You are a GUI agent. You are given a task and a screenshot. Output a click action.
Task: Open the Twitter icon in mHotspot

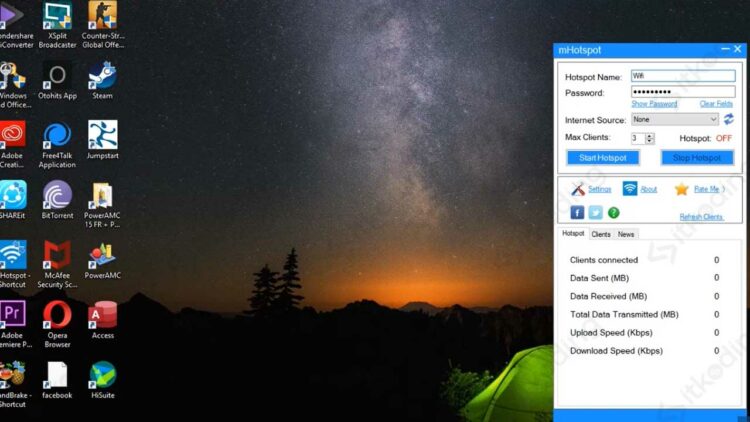[x=595, y=213]
